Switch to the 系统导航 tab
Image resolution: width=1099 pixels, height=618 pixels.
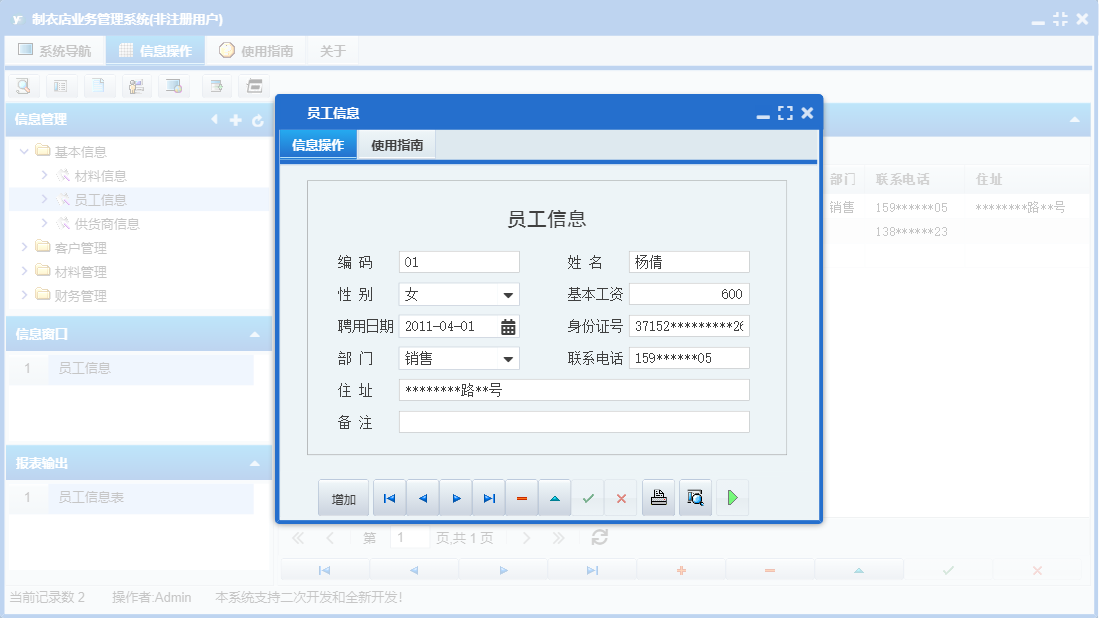55,49
